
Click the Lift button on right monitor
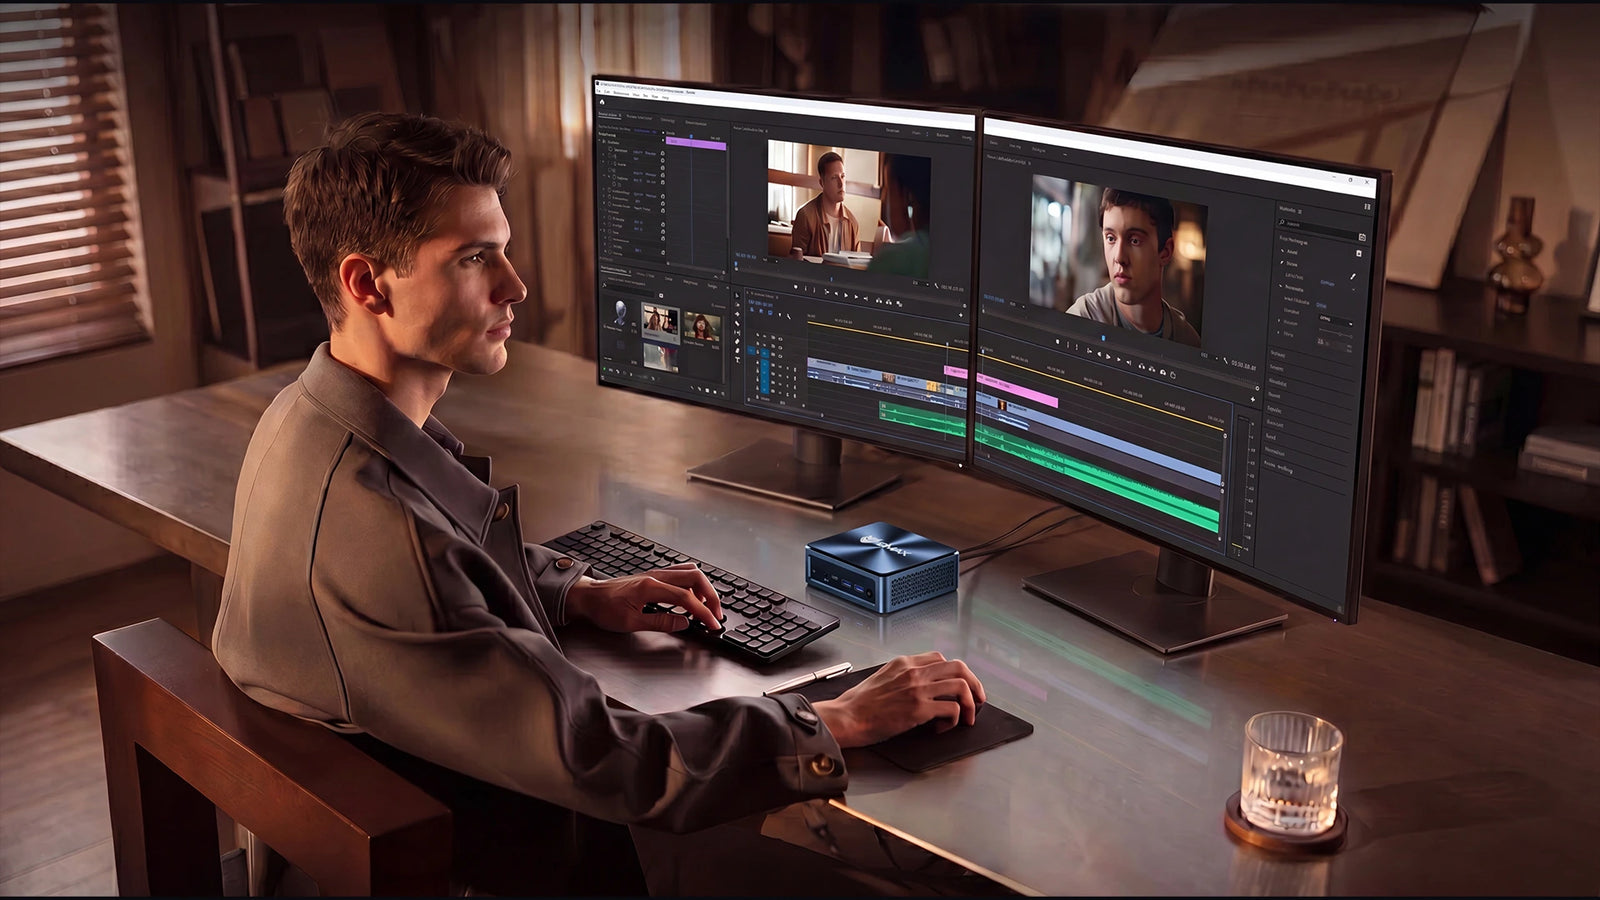click(1142, 367)
